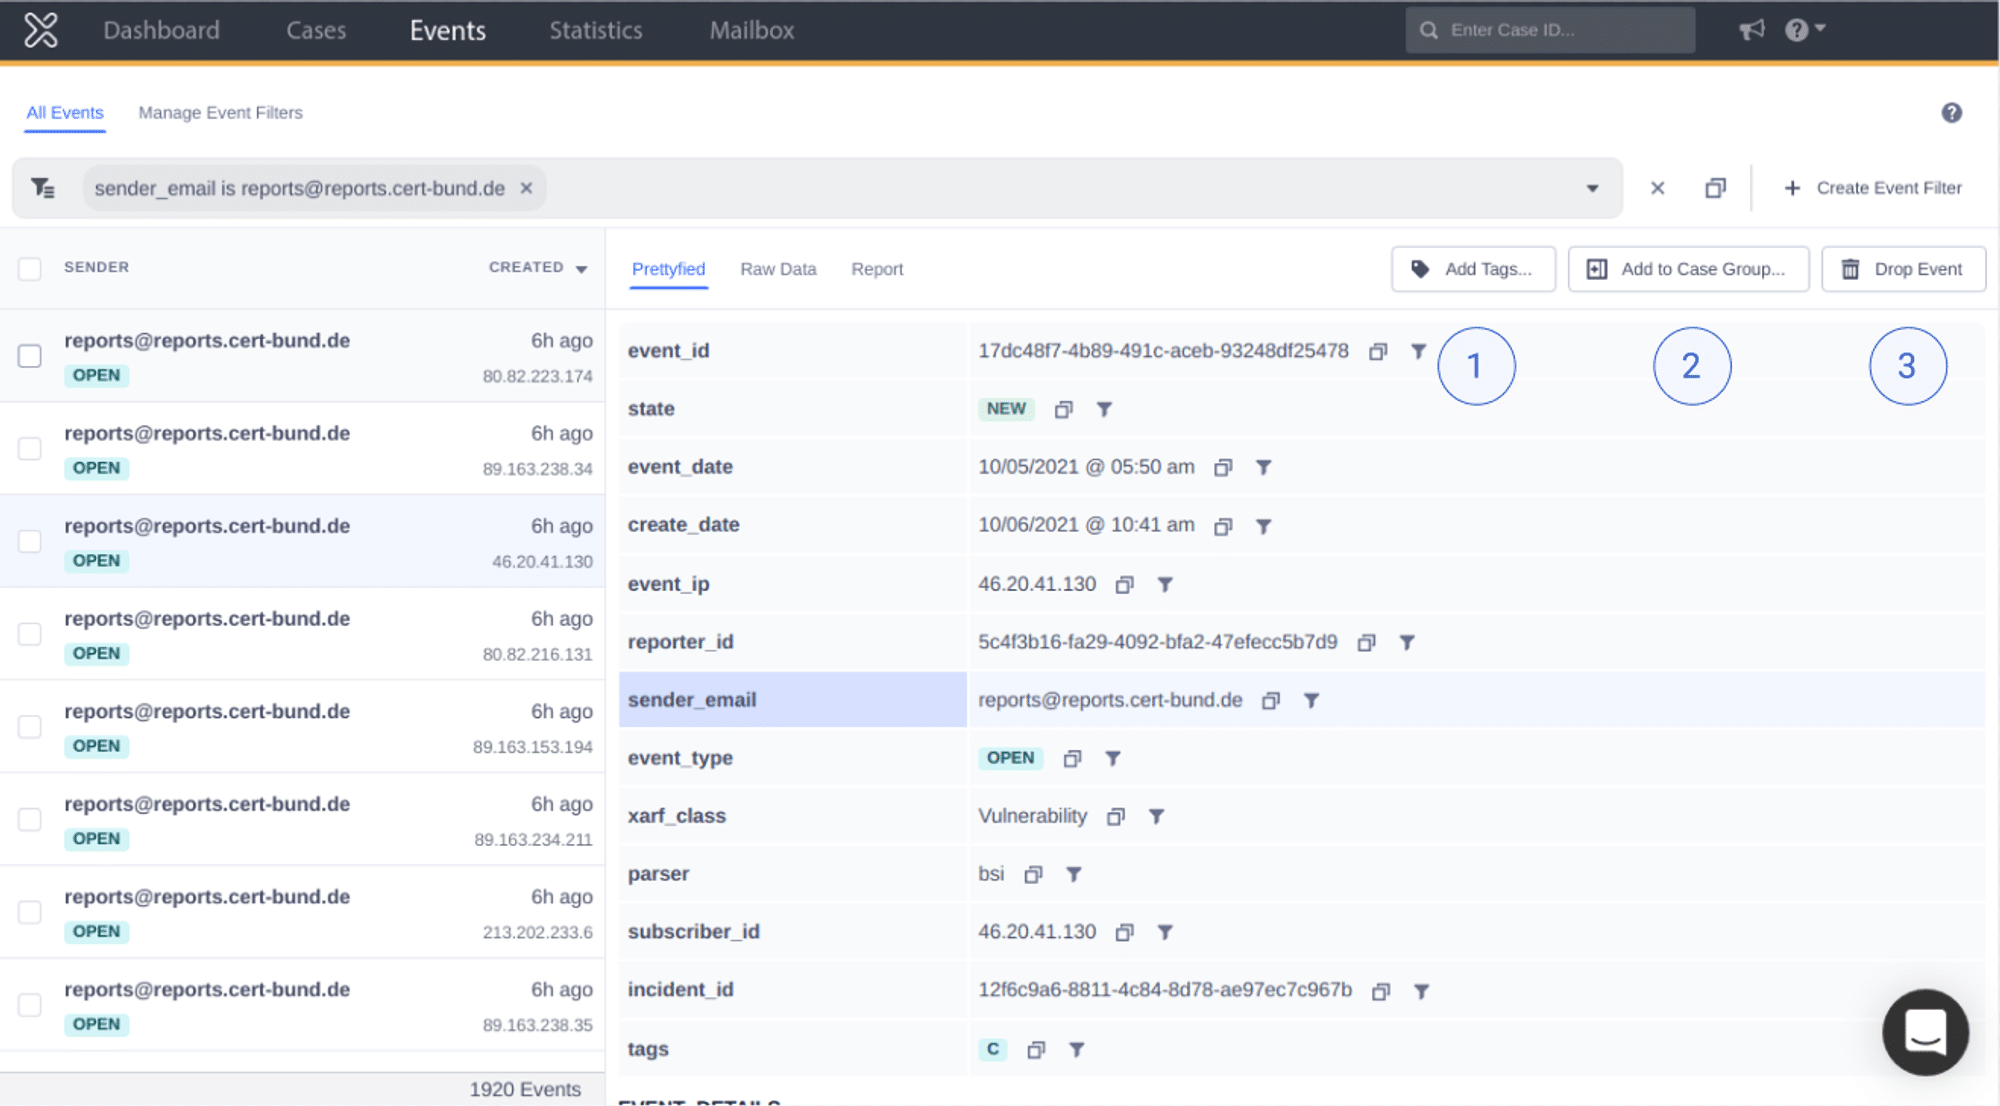Image resolution: width=2000 pixels, height=1106 pixels.
Task: Check the event from 80.82.223.174
Action: coord(30,356)
